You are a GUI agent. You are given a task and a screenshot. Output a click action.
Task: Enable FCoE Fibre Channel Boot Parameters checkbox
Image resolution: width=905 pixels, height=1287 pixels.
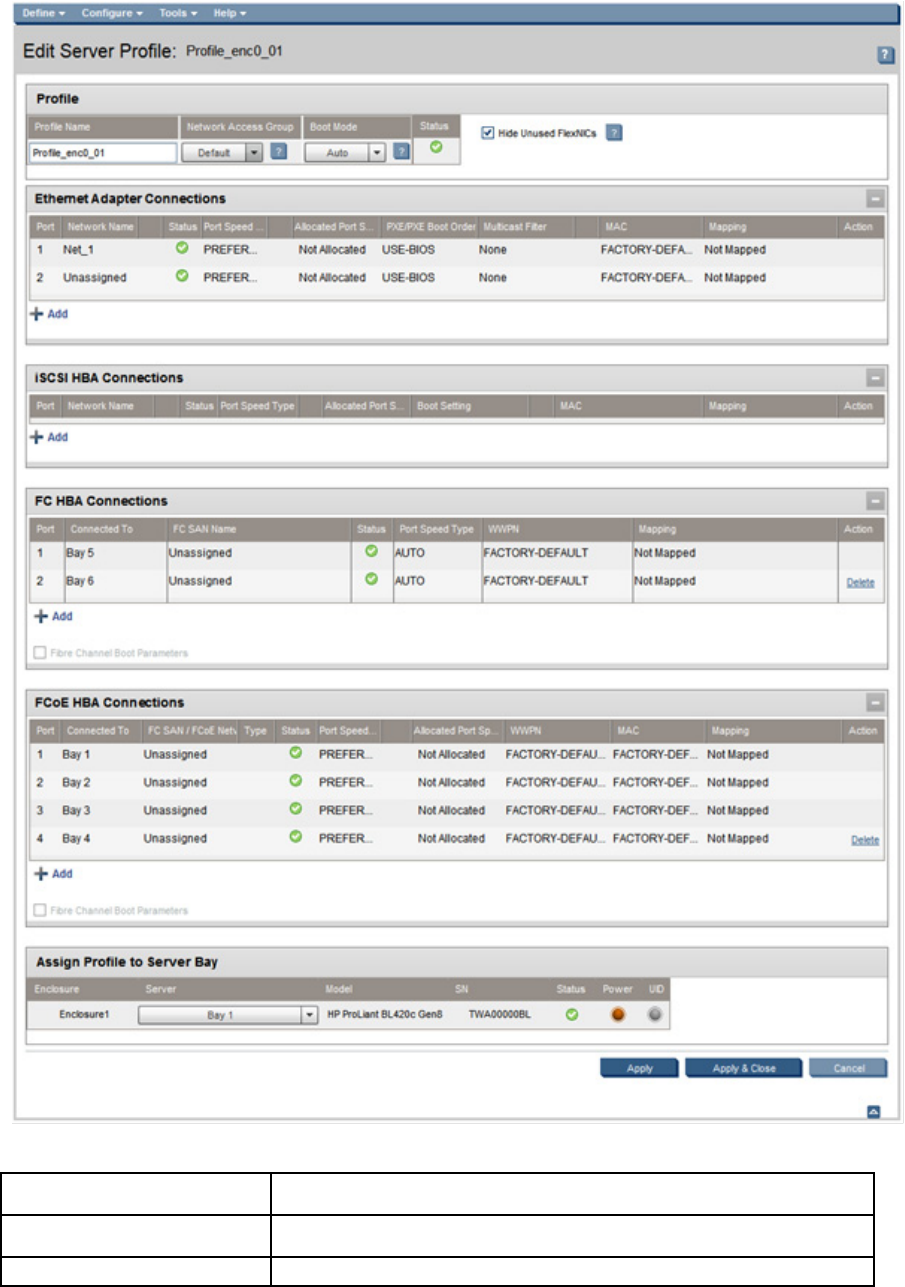40,911
